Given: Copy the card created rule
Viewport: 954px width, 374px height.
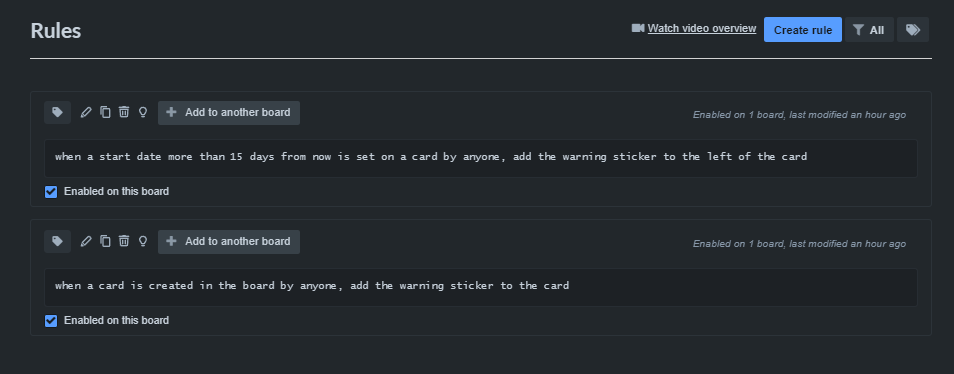Looking at the screenshot, I should pos(105,241).
